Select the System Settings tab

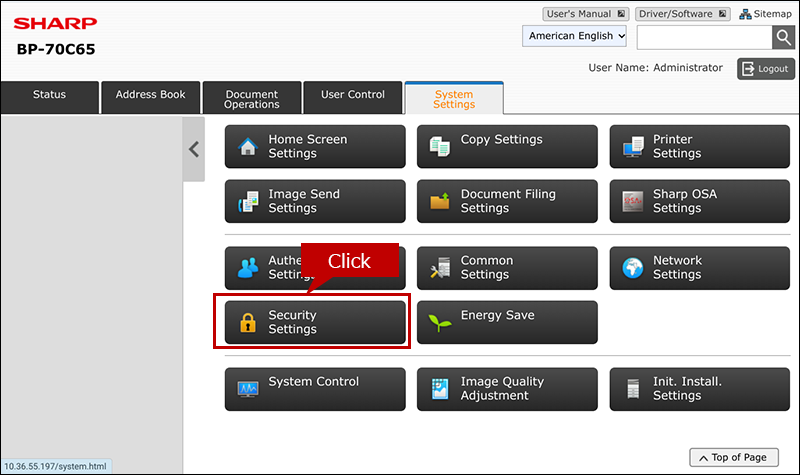(454, 98)
